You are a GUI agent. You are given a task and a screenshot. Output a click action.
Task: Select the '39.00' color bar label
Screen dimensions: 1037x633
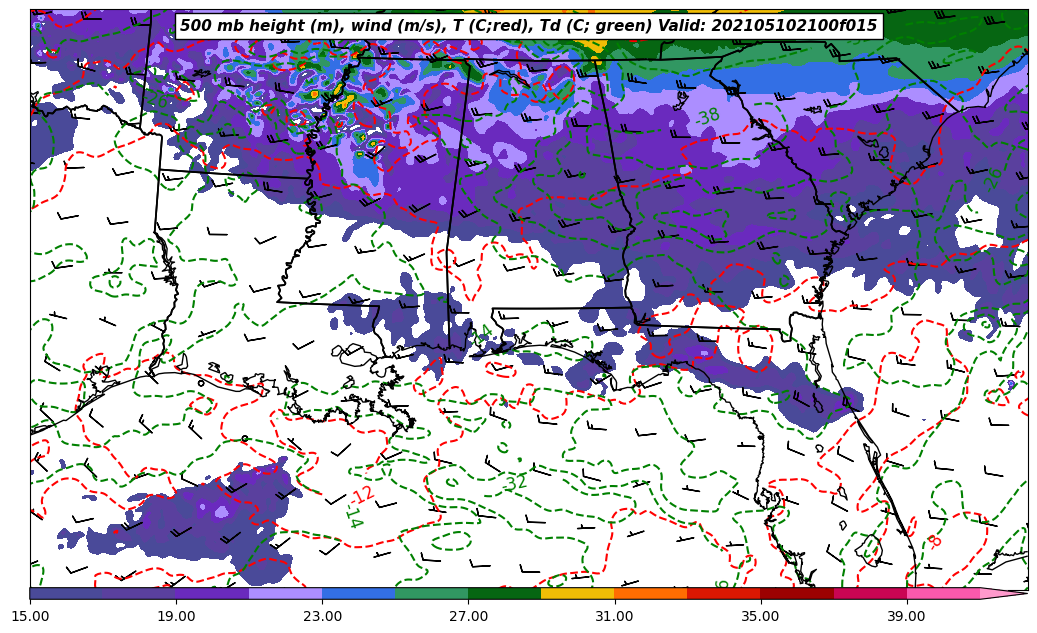pyautogui.click(x=907, y=616)
